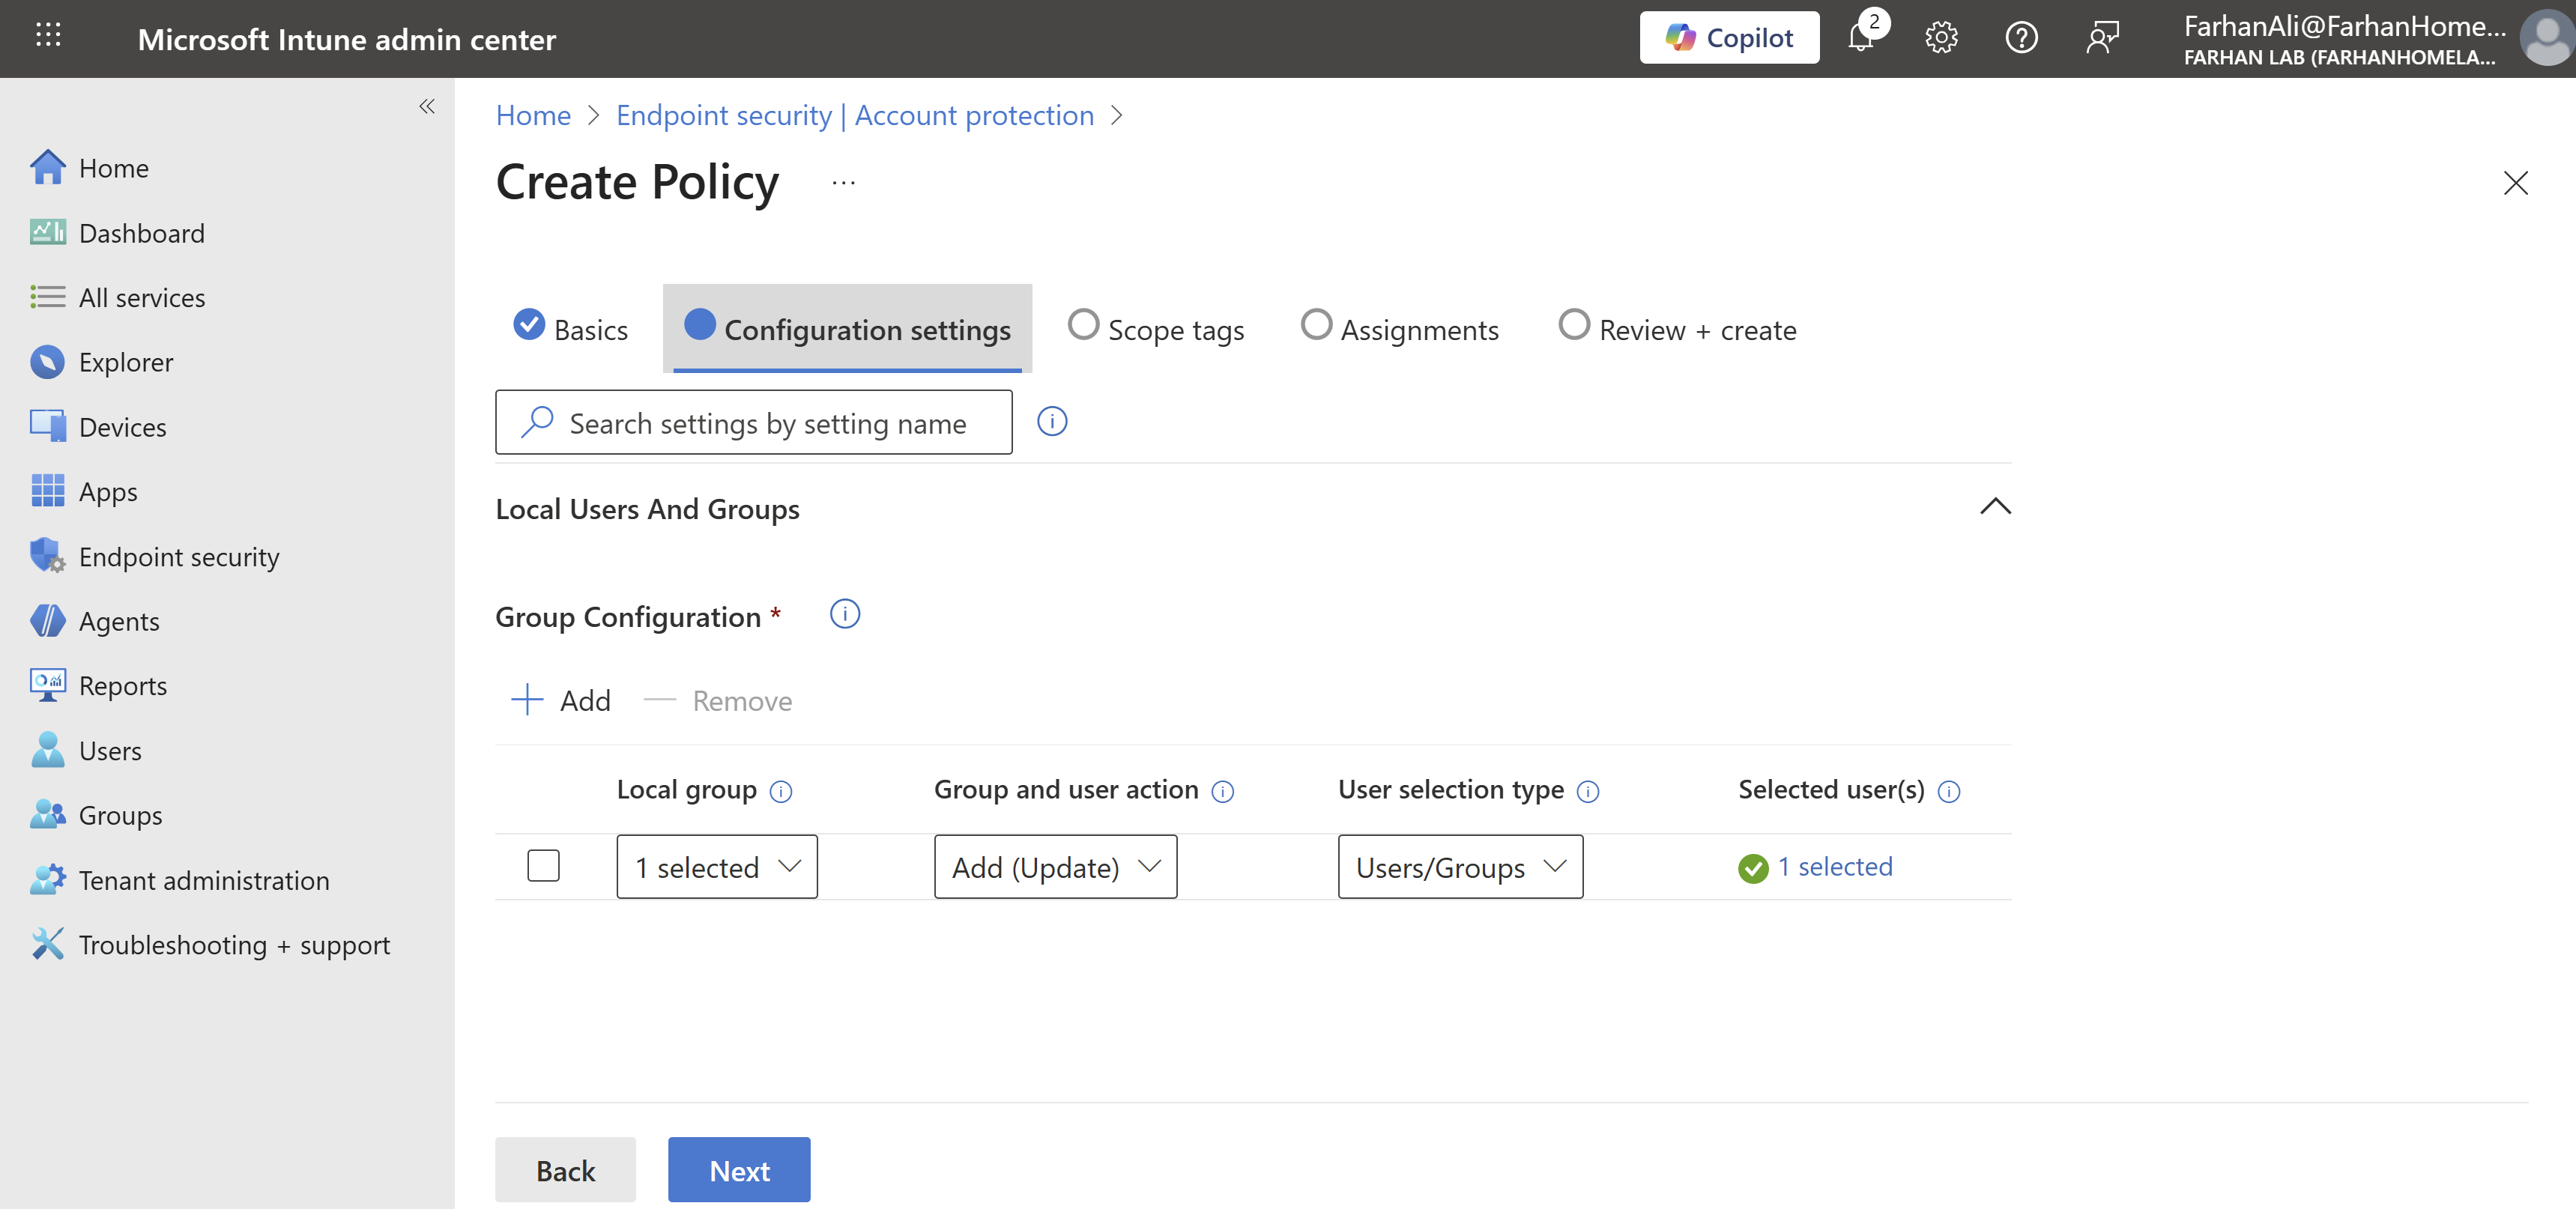Open the app launcher grid icon
Image resolution: width=2576 pixels, height=1209 pixels.
click(x=48, y=36)
